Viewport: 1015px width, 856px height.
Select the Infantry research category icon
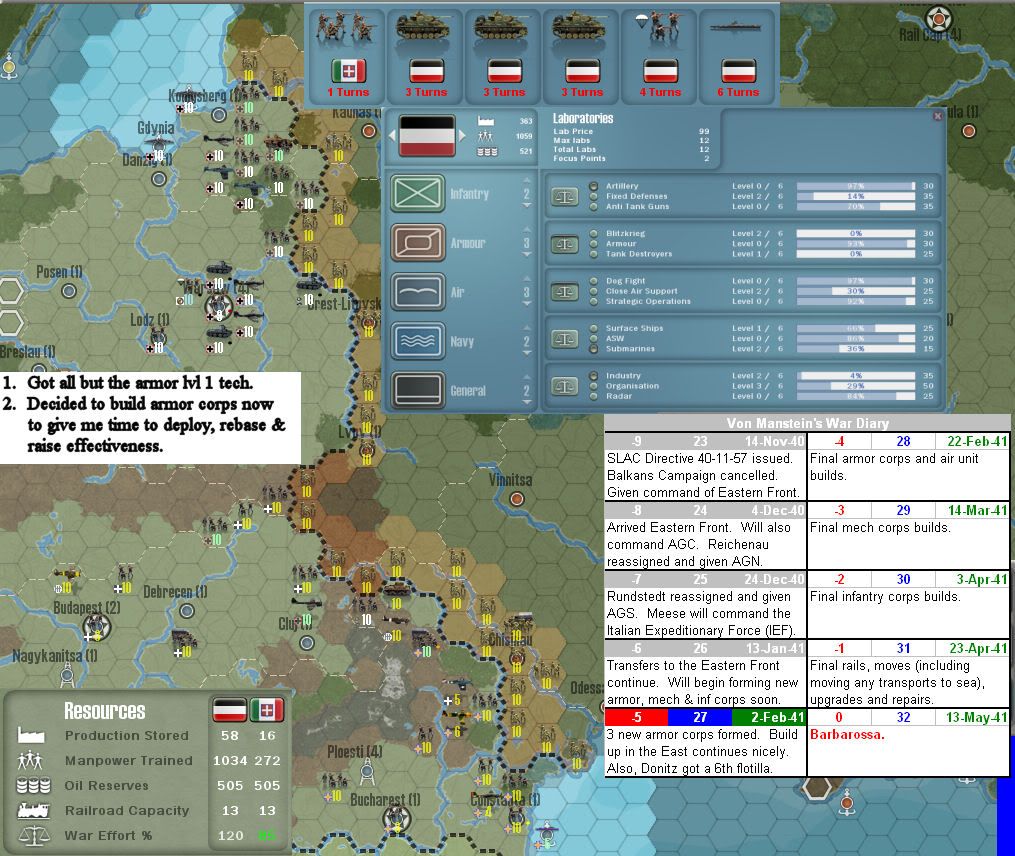point(418,193)
